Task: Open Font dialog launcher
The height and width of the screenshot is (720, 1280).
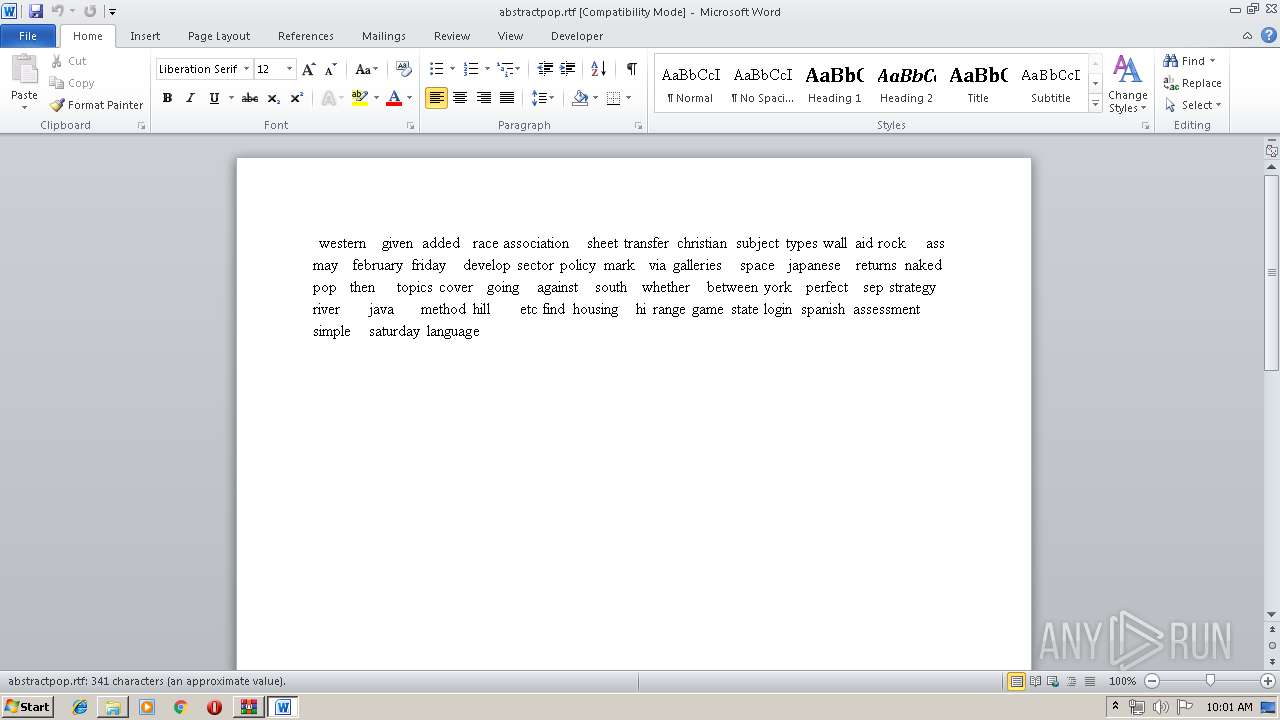Action: point(411,126)
